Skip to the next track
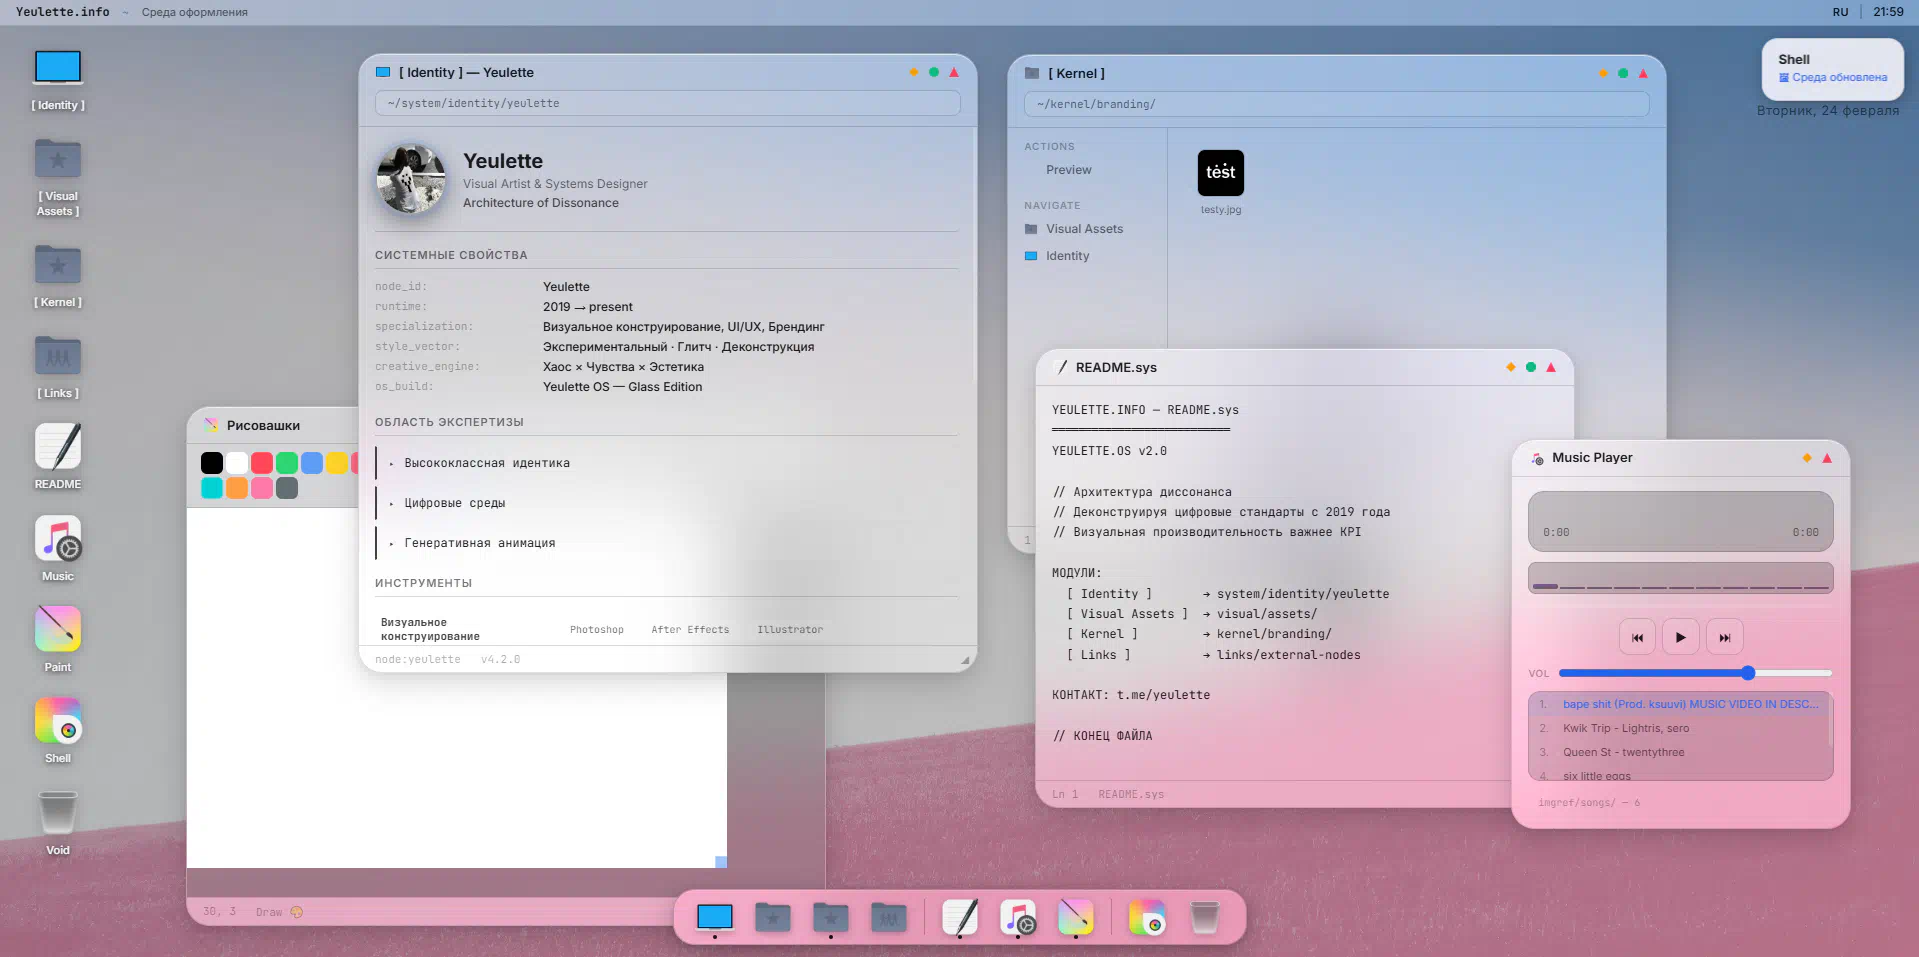Screen dimensions: 1919x957 (1724, 637)
